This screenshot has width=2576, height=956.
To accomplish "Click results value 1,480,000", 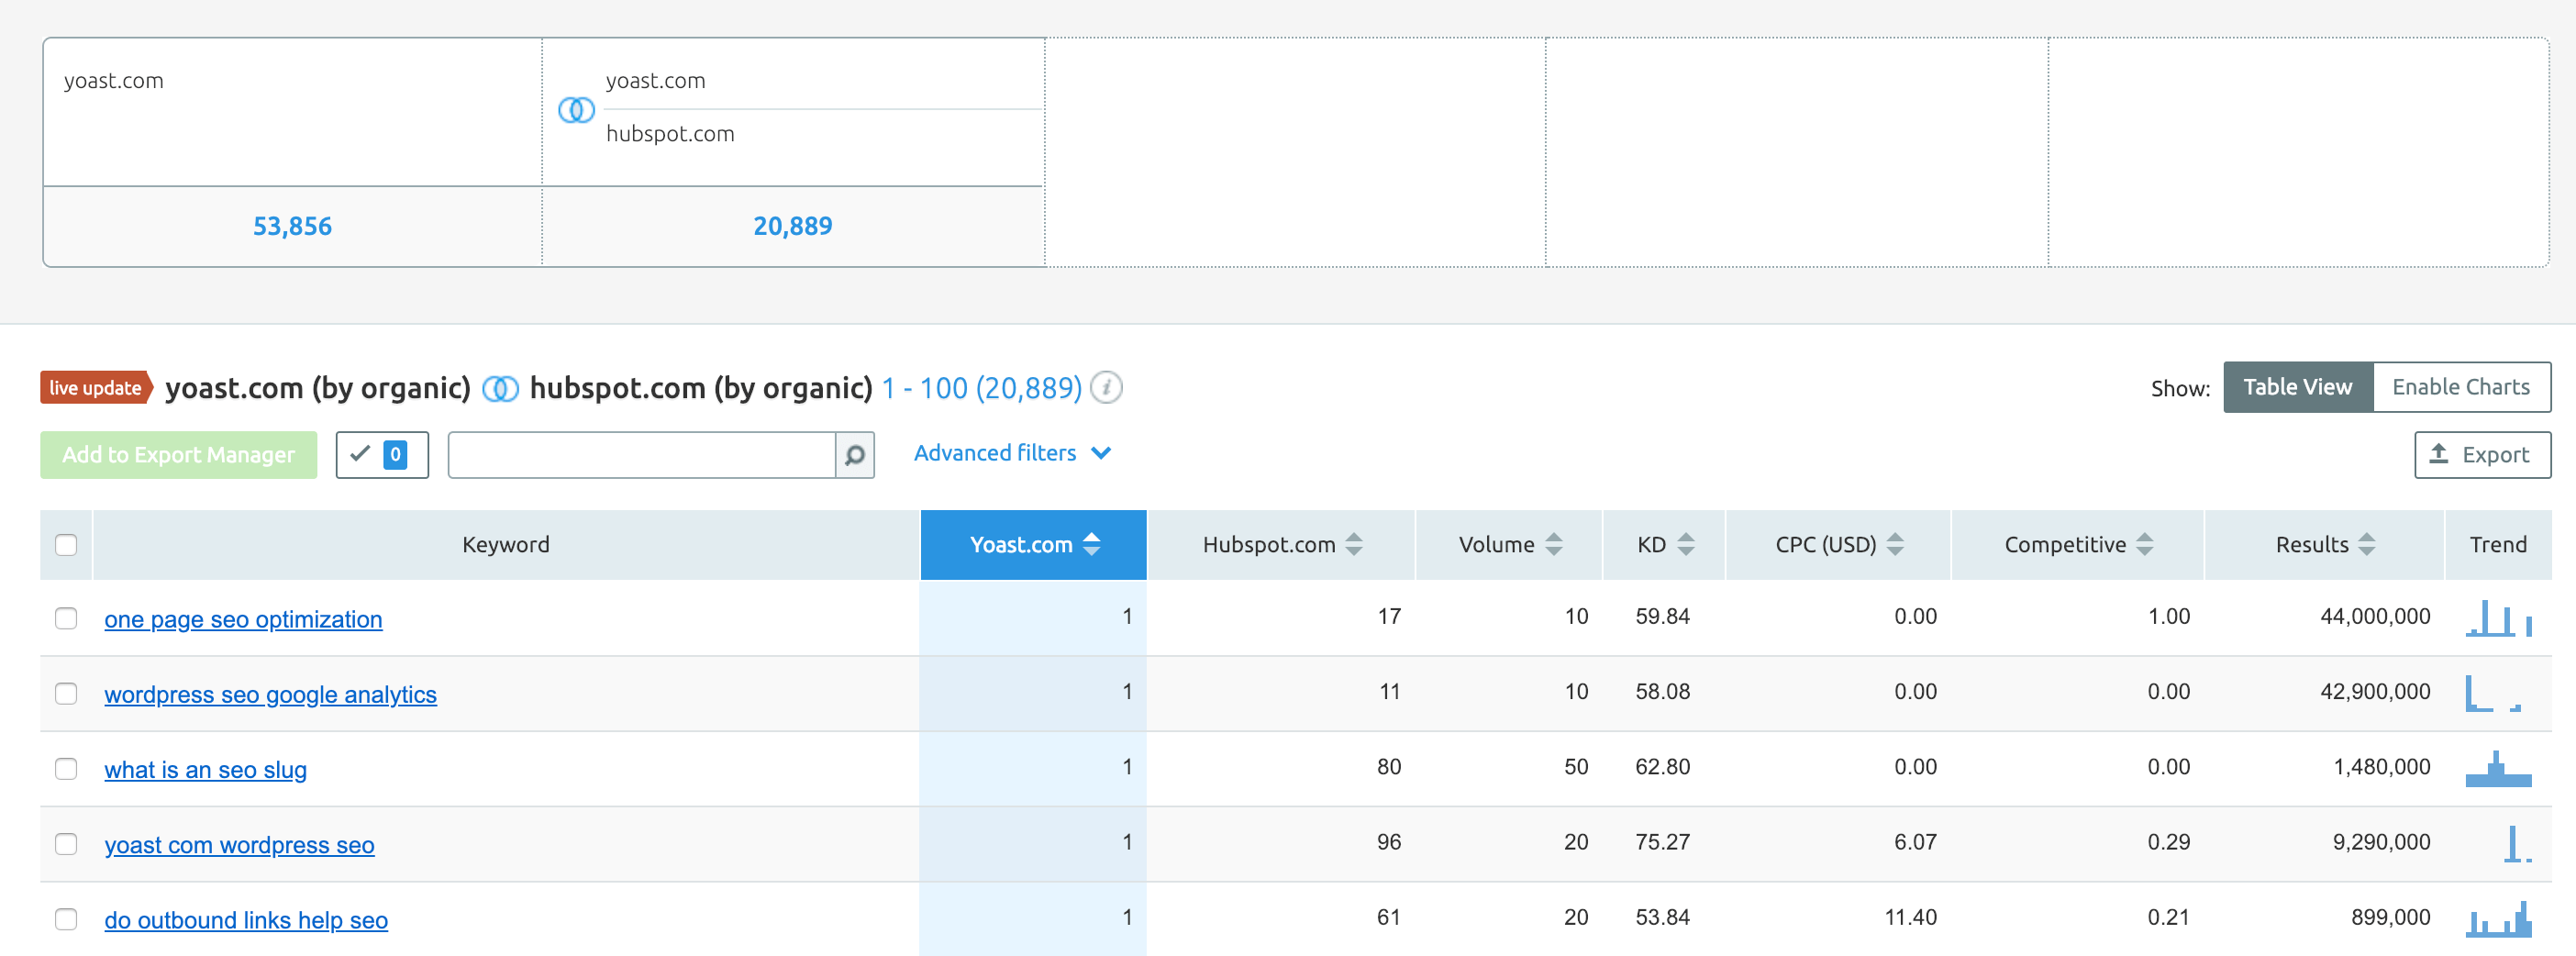I will (2381, 767).
